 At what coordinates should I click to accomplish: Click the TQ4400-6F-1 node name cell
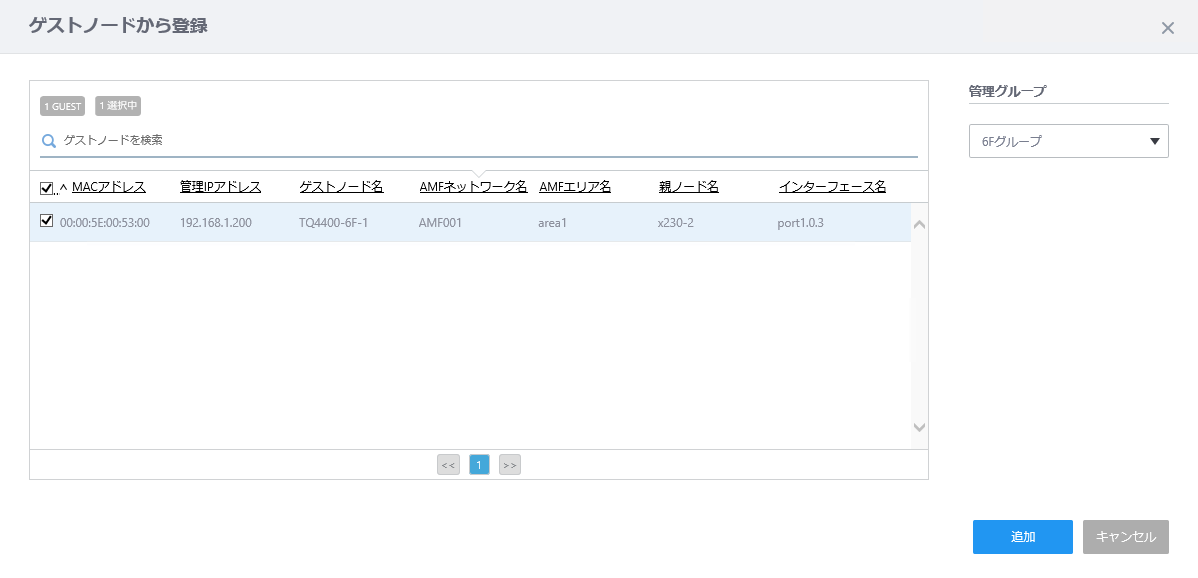(334, 223)
